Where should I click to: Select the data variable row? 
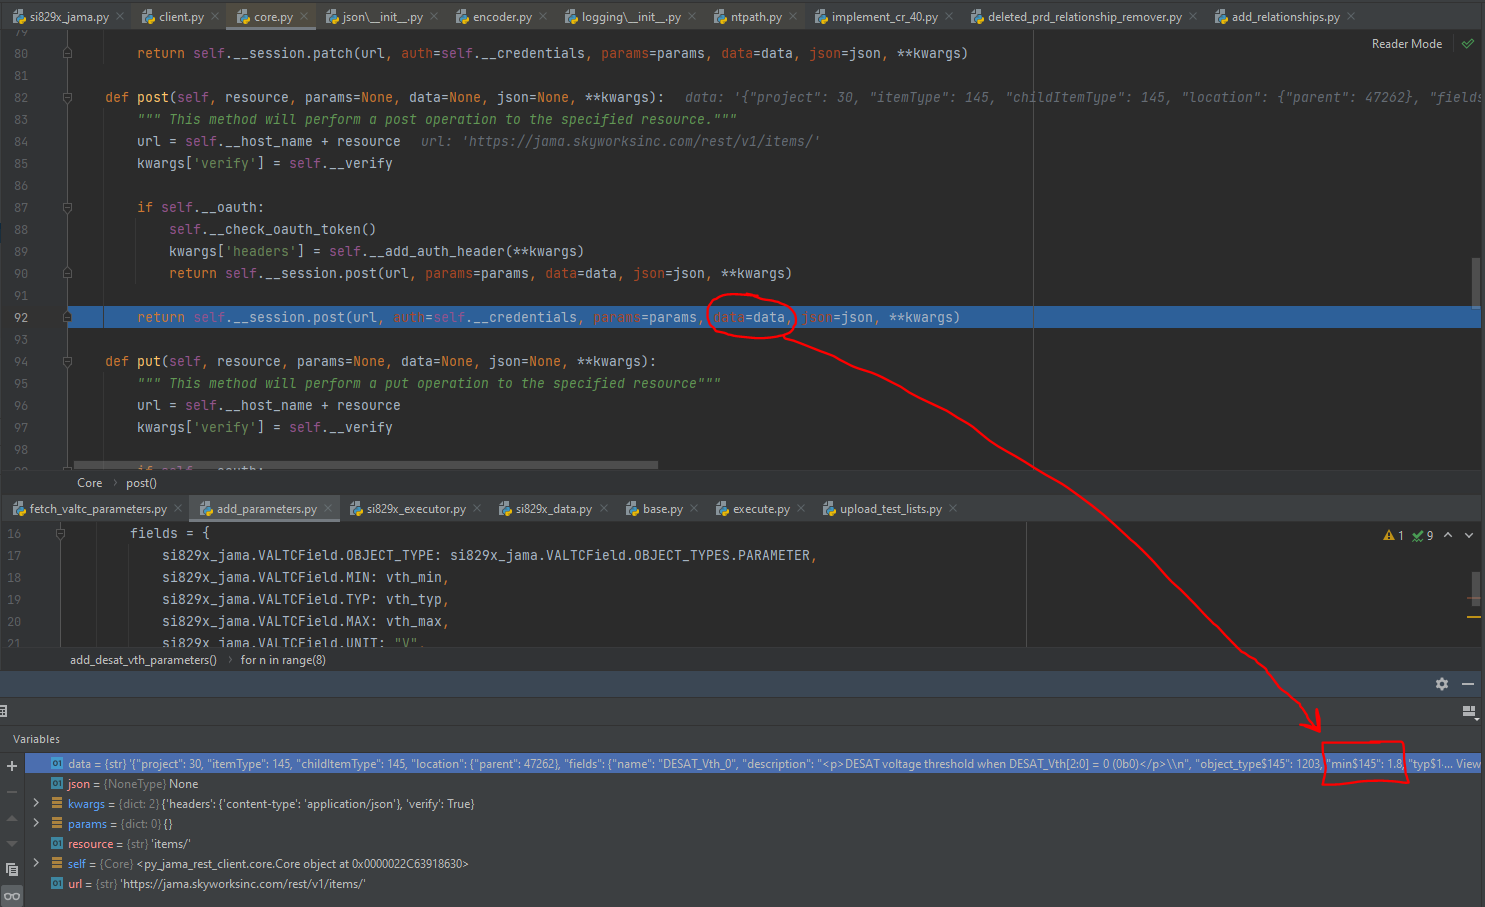[752, 764]
